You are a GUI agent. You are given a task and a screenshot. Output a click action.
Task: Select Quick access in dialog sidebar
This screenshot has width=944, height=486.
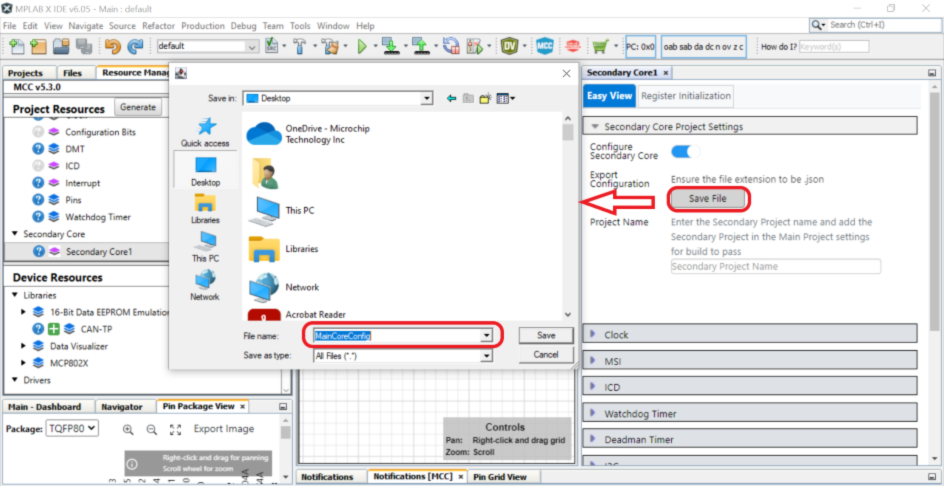click(x=205, y=132)
